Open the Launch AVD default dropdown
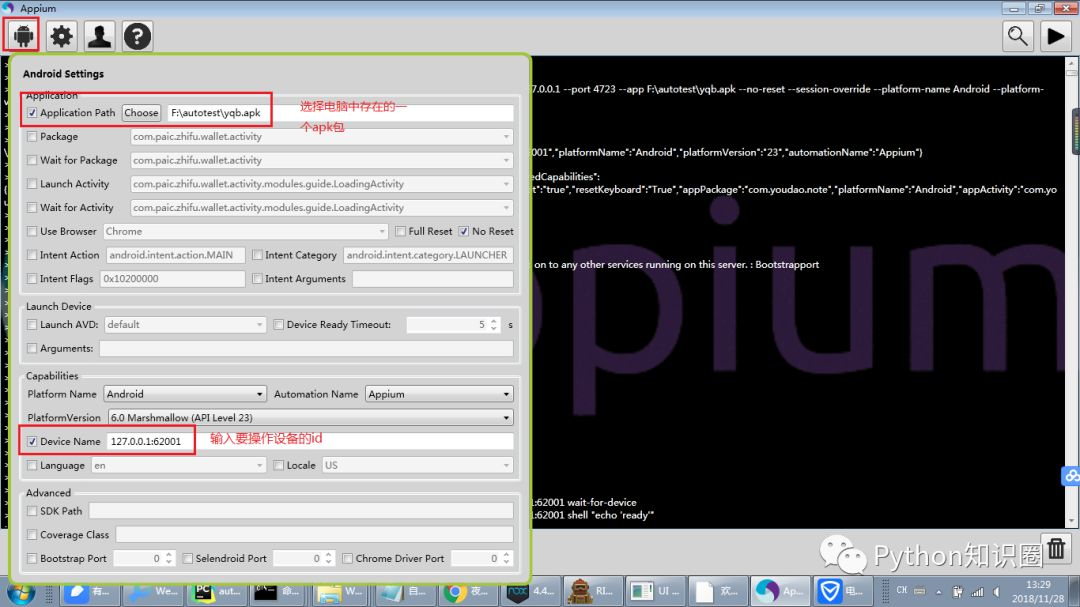Image resolution: width=1080 pixels, height=607 pixels. tap(185, 325)
